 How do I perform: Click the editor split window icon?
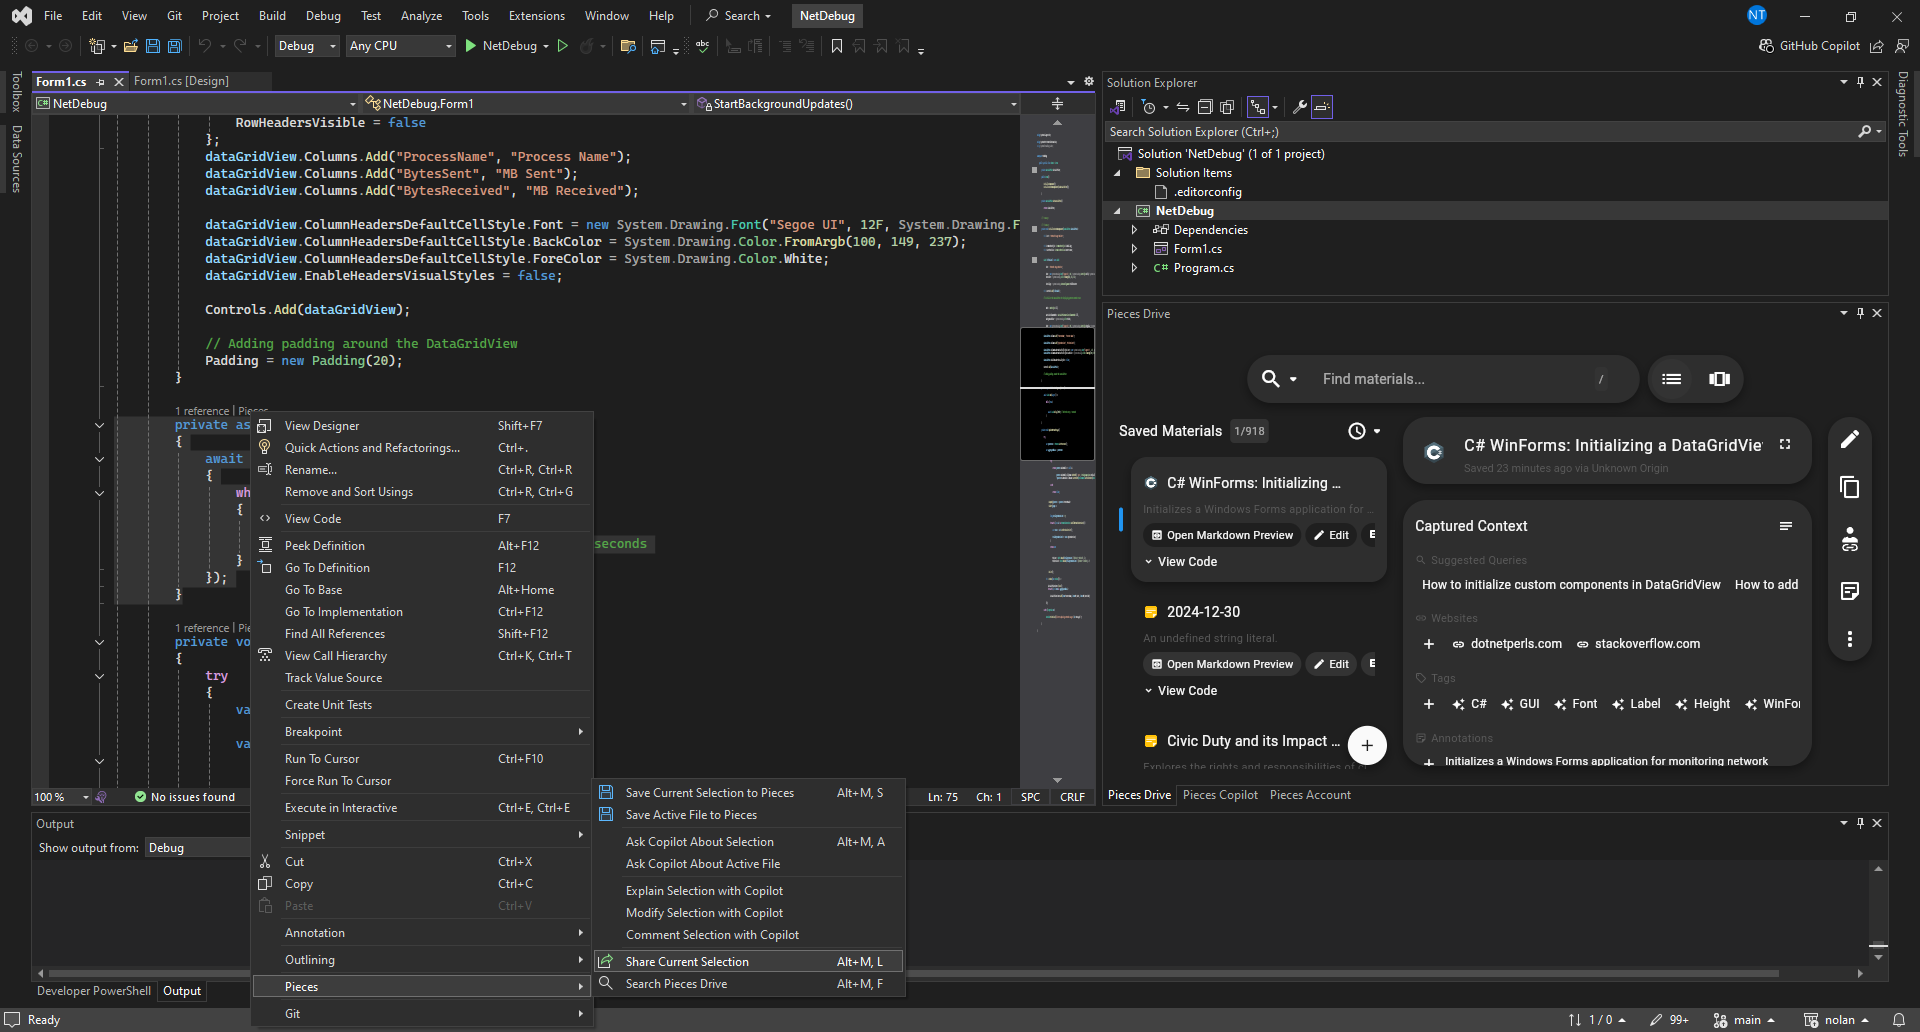(1057, 104)
